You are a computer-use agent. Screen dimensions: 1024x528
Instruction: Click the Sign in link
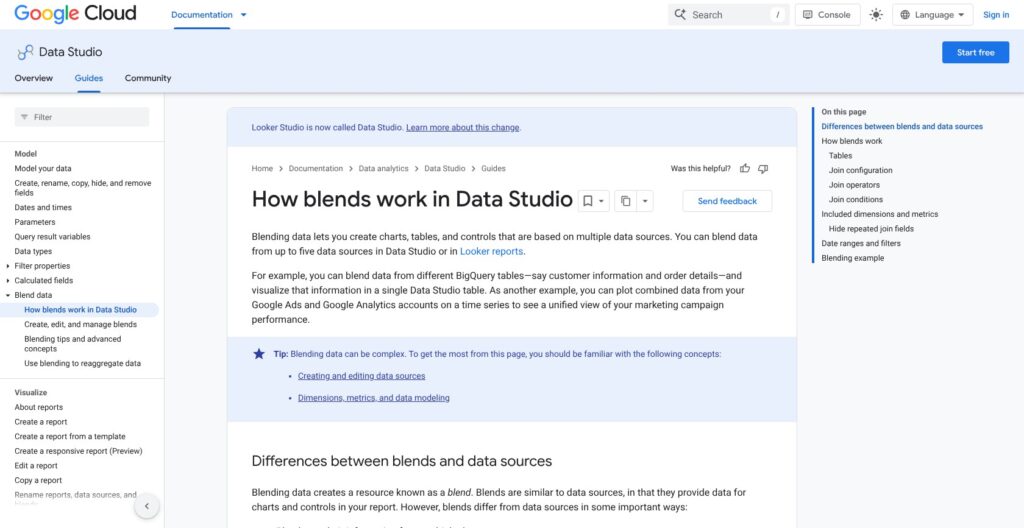996,14
